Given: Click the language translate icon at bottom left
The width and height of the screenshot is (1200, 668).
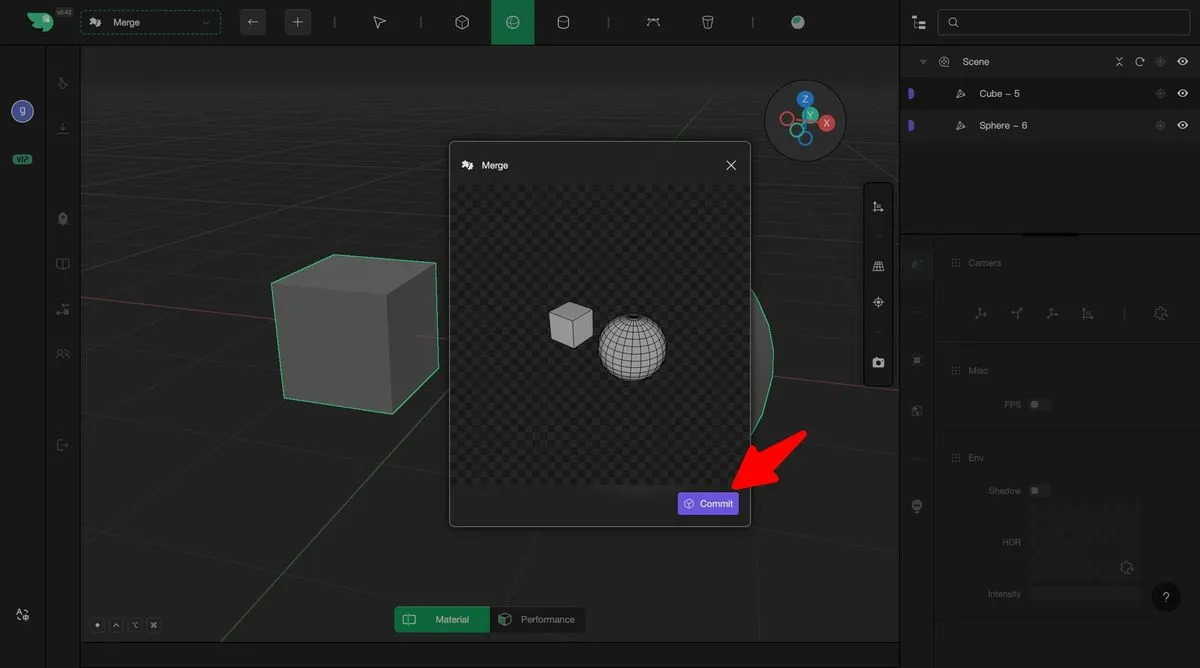Looking at the screenshot, I should (22, 615).
